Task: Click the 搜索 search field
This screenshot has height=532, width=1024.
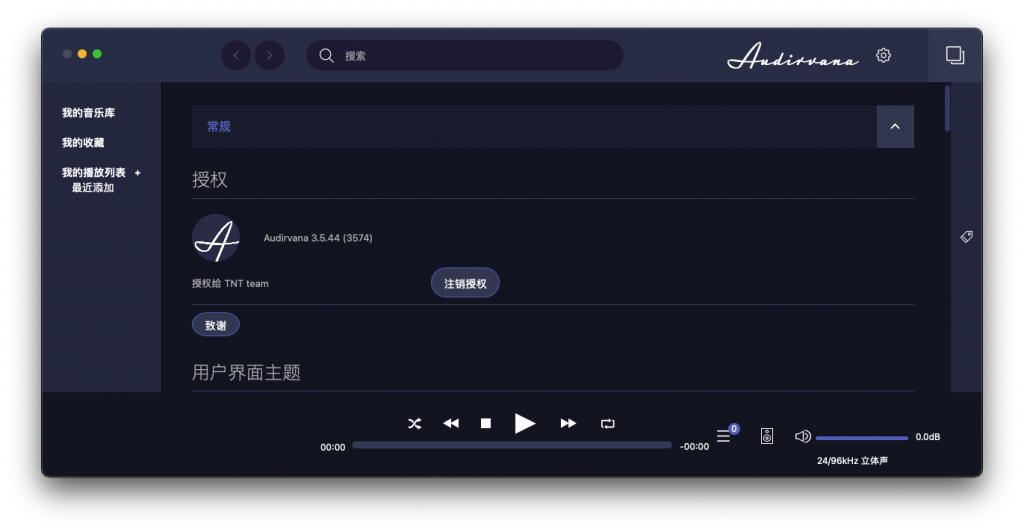Action: point(464,55)
